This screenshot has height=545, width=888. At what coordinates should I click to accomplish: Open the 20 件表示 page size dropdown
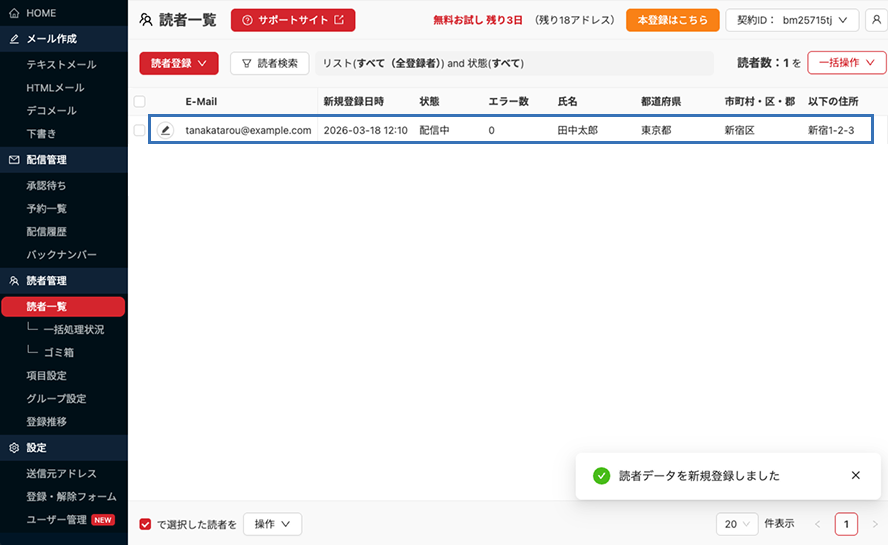tap(737, 524)
